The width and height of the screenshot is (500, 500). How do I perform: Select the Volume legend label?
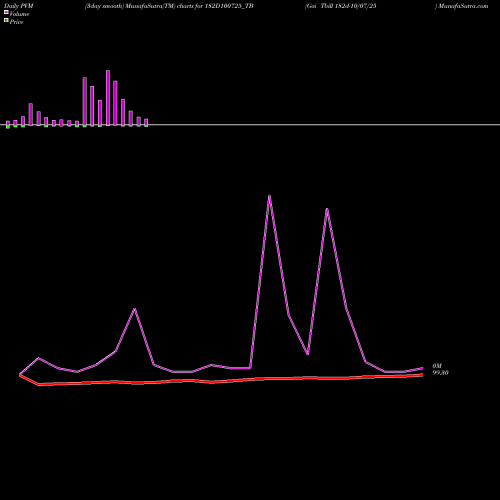(x=19, y=14)
